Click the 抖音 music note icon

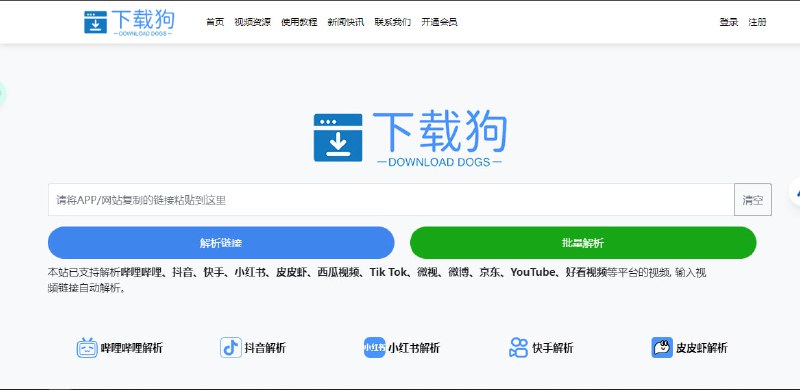tap(231, 348)
